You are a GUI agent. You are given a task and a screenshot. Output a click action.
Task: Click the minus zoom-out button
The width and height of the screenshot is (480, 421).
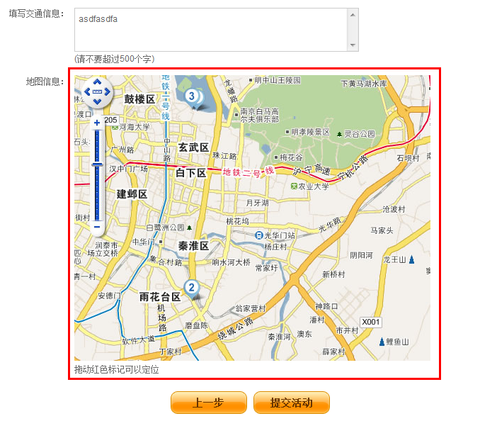click(x=97, y=227)
